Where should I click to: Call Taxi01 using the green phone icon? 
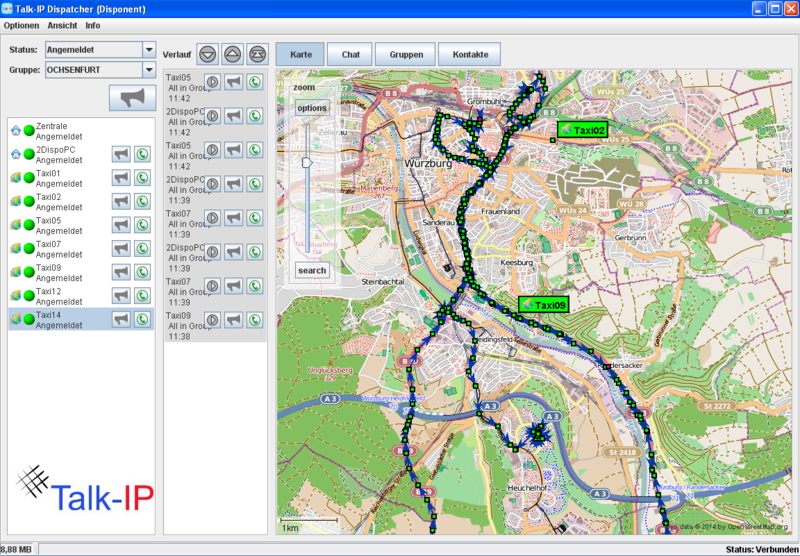coord(142,178)
